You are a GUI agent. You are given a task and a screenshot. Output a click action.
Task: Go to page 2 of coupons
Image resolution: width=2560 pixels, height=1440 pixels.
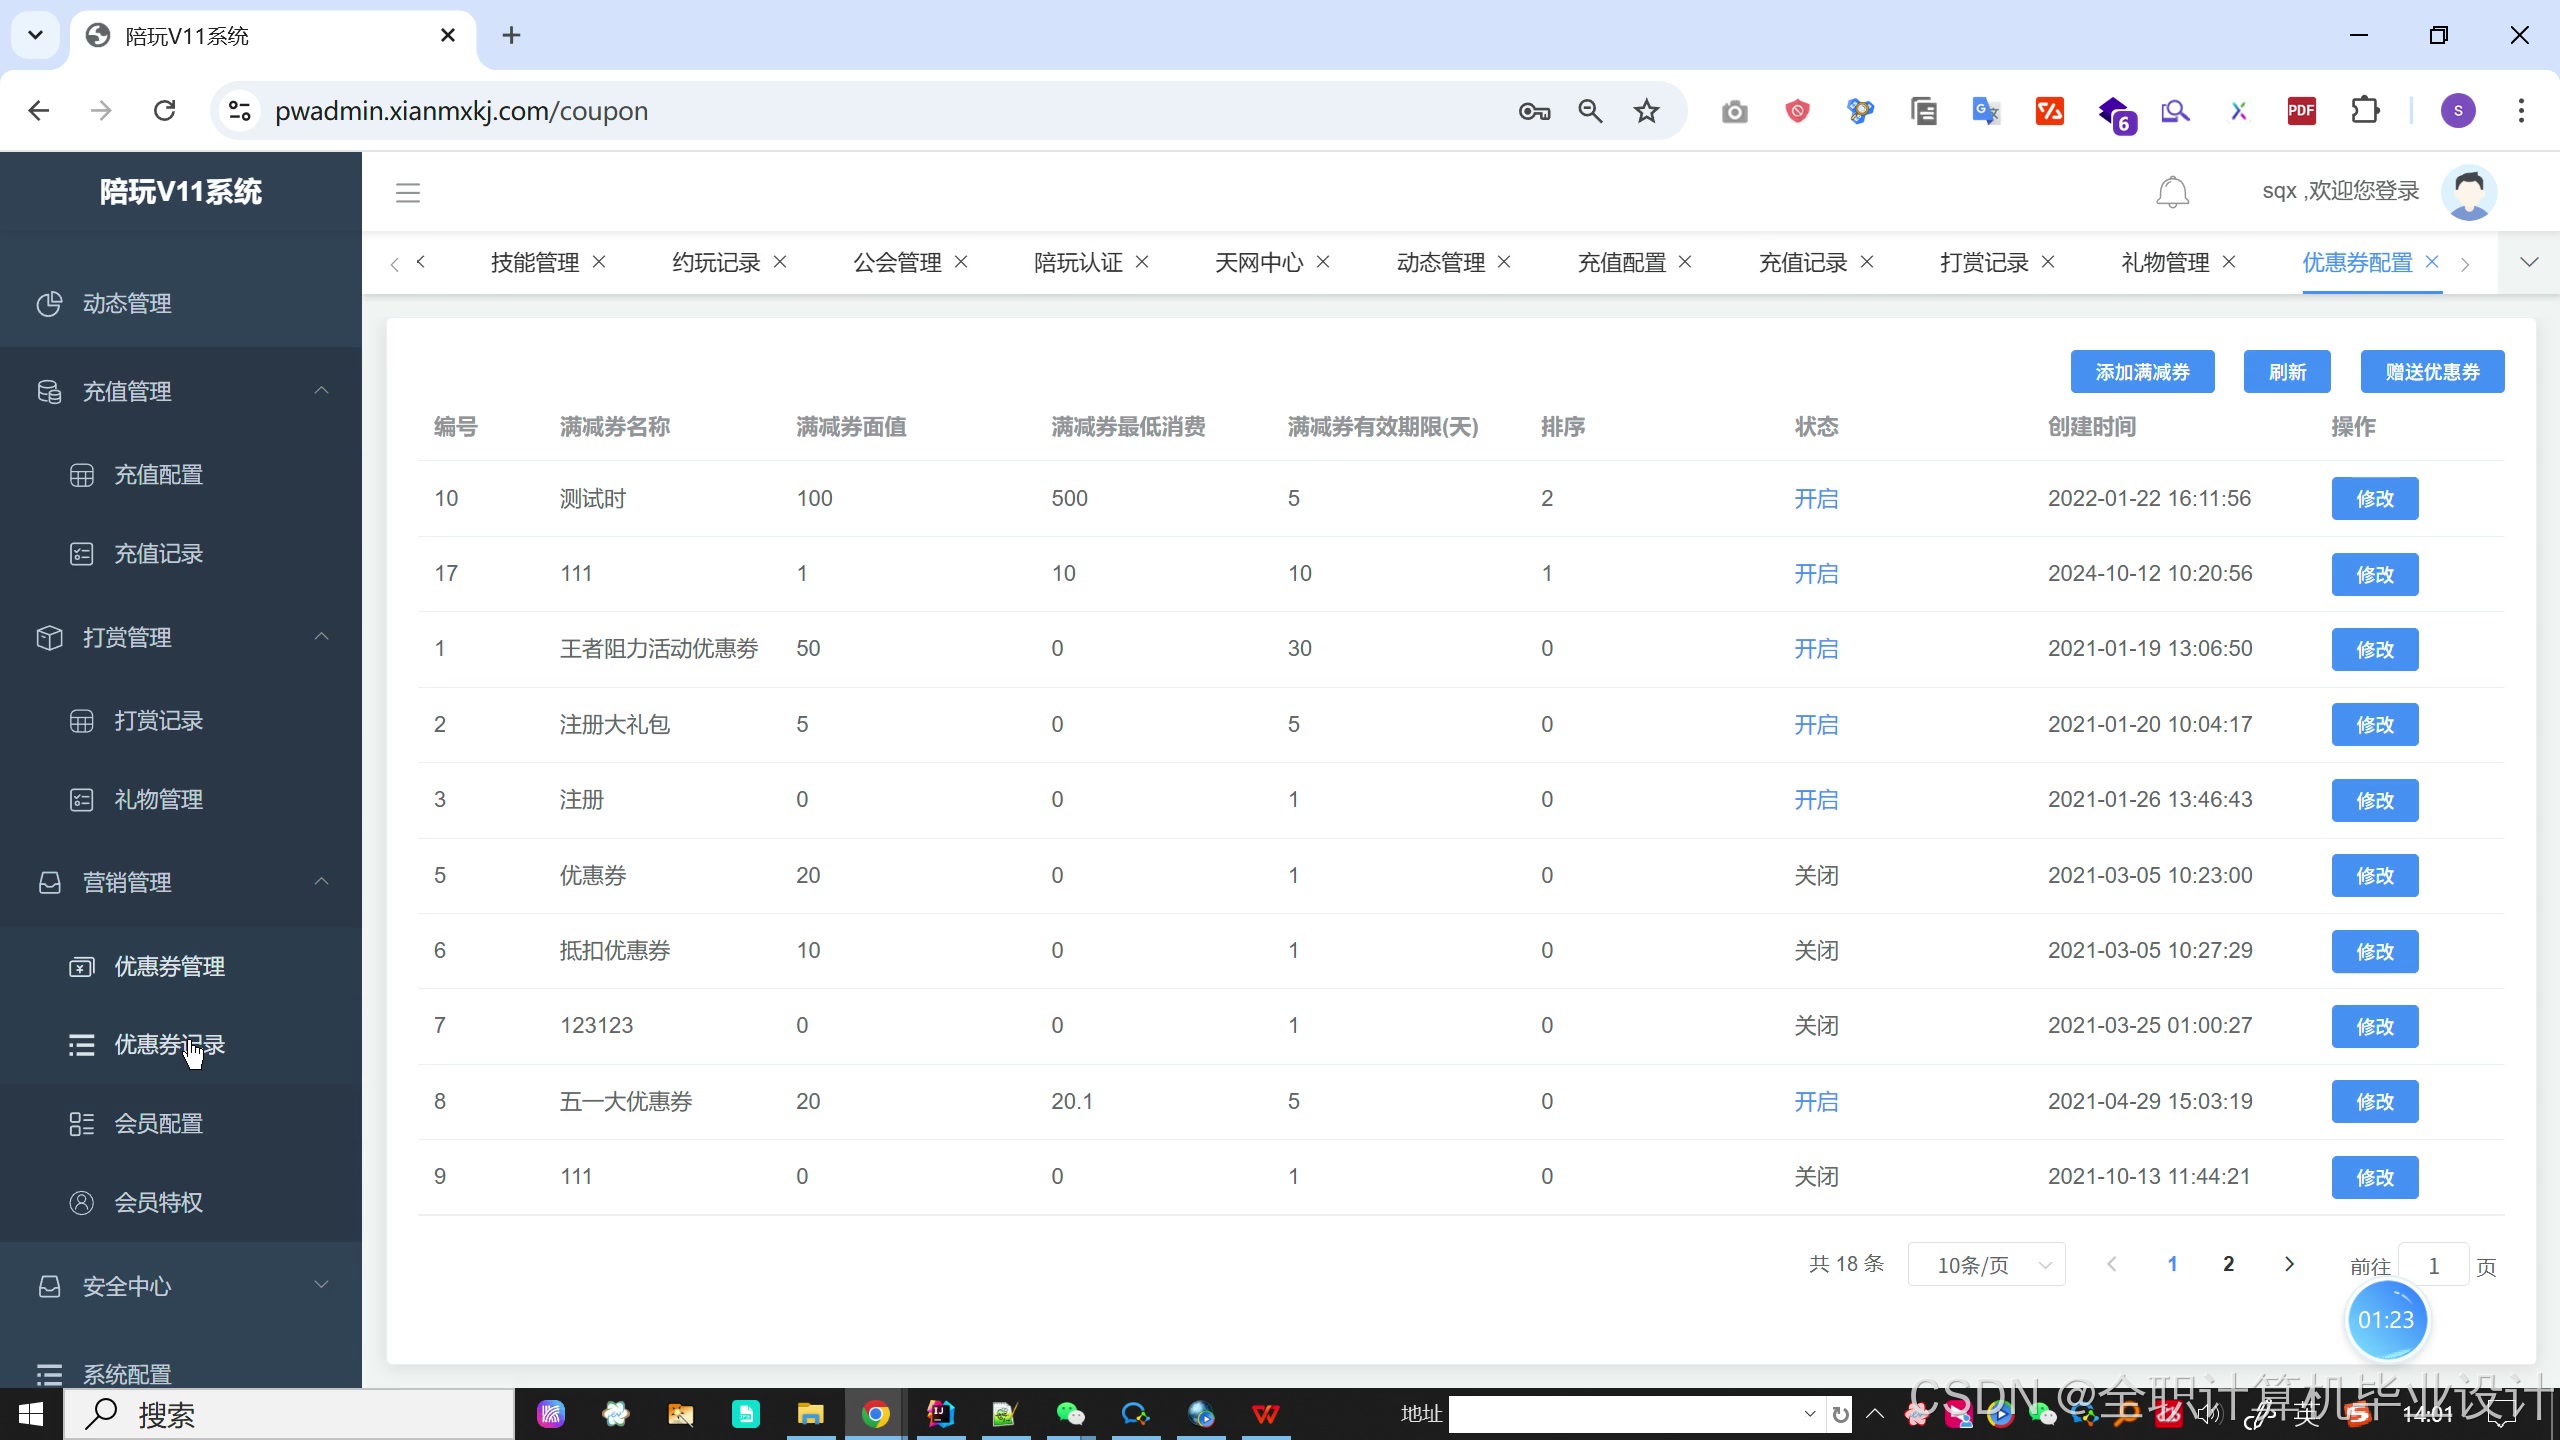tap(2228, 1264)
